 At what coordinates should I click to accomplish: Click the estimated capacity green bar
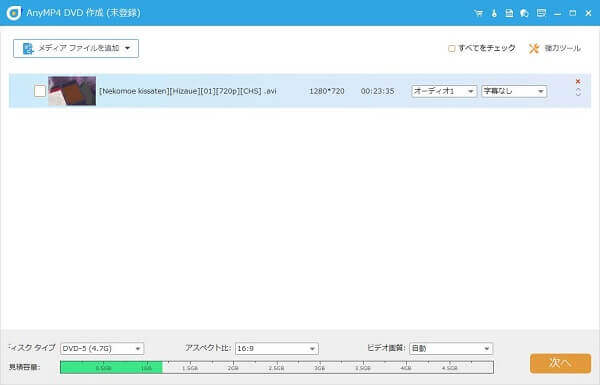(x=111, y=367)
